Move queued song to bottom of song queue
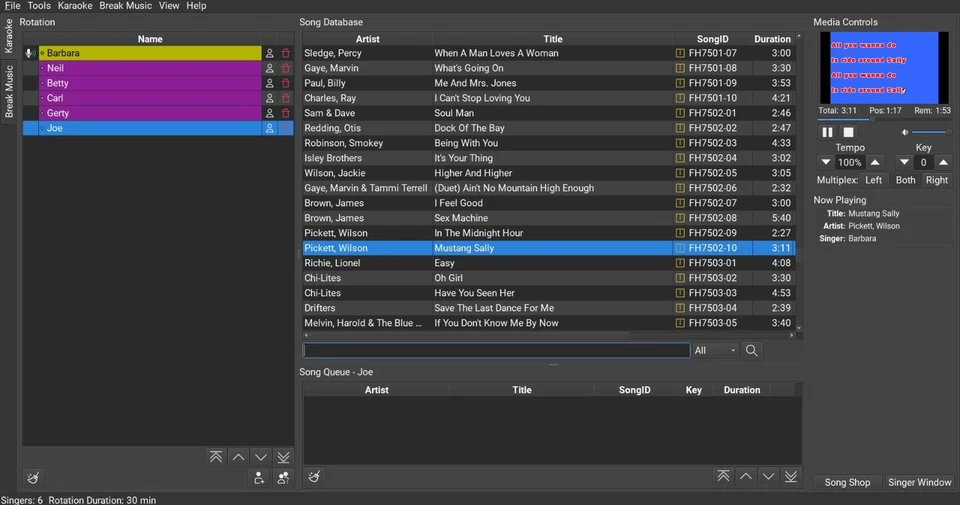 click(790, 476)
